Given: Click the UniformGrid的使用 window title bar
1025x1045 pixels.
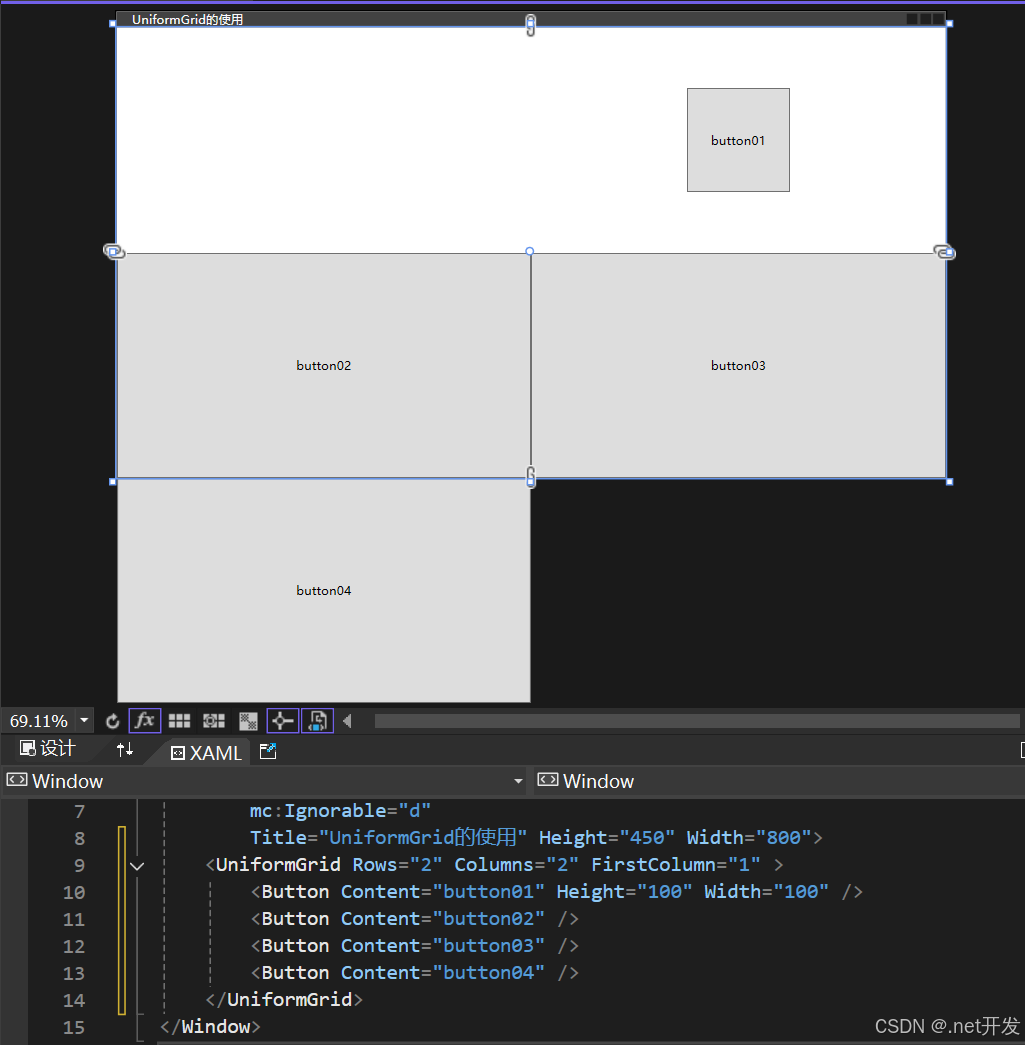Looking at the screenshot, I should [x=530, y=19].
